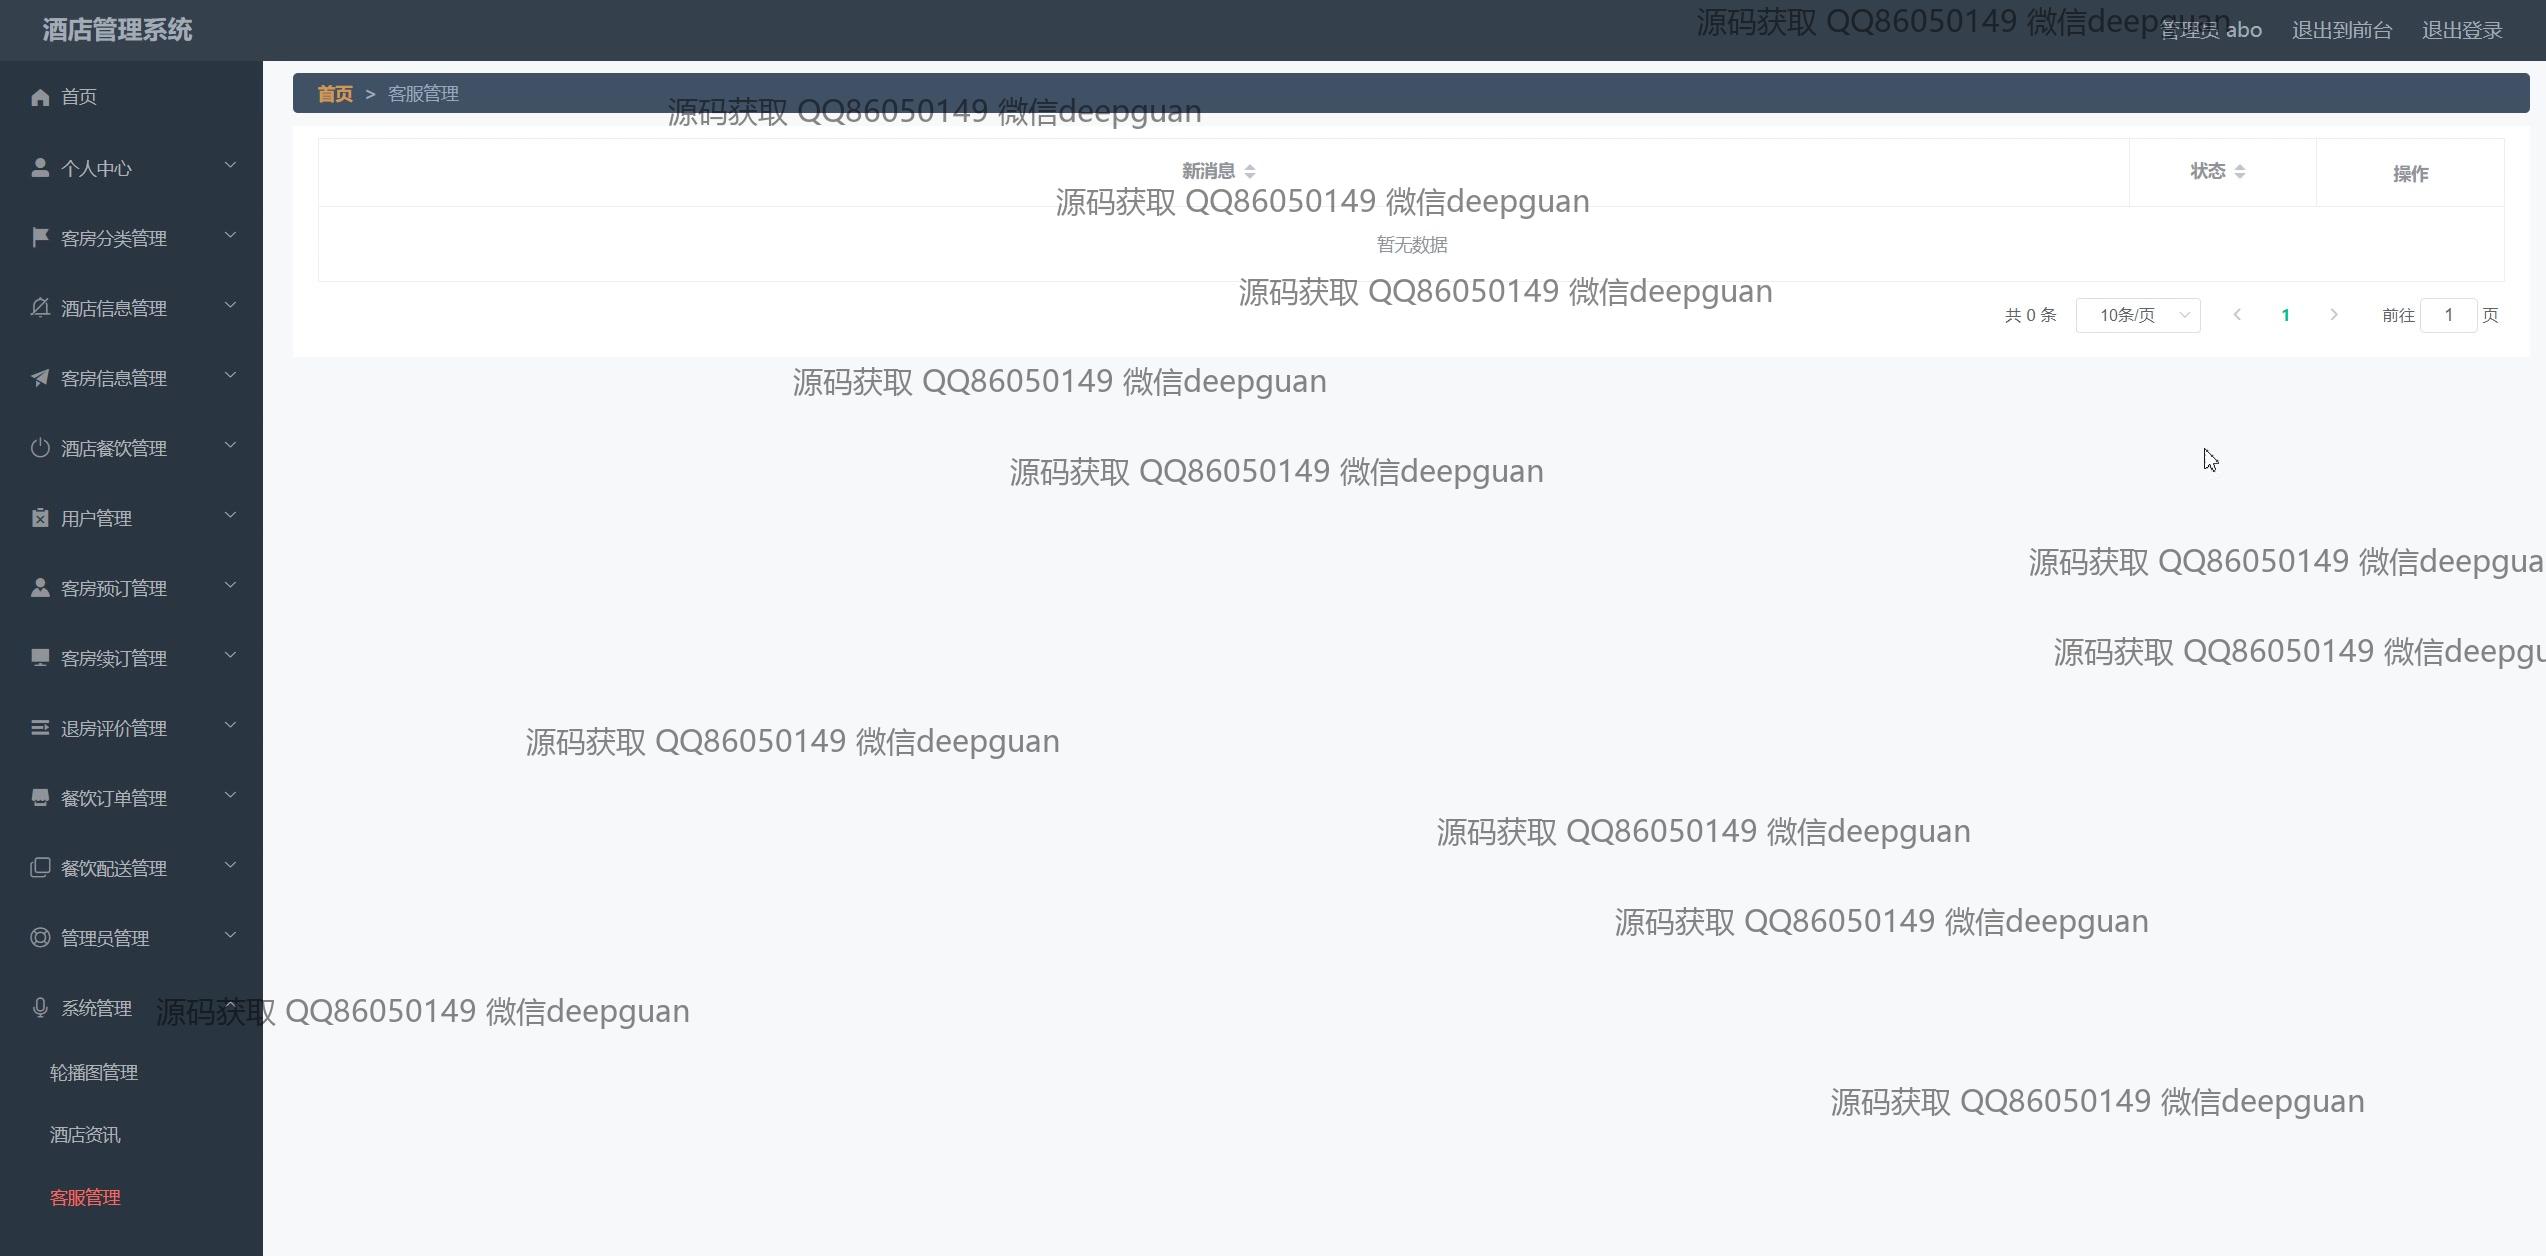Open the 10条/页 page size dropdown
This screenshot has height=1256, width=2546.
tap(2138, 315)
